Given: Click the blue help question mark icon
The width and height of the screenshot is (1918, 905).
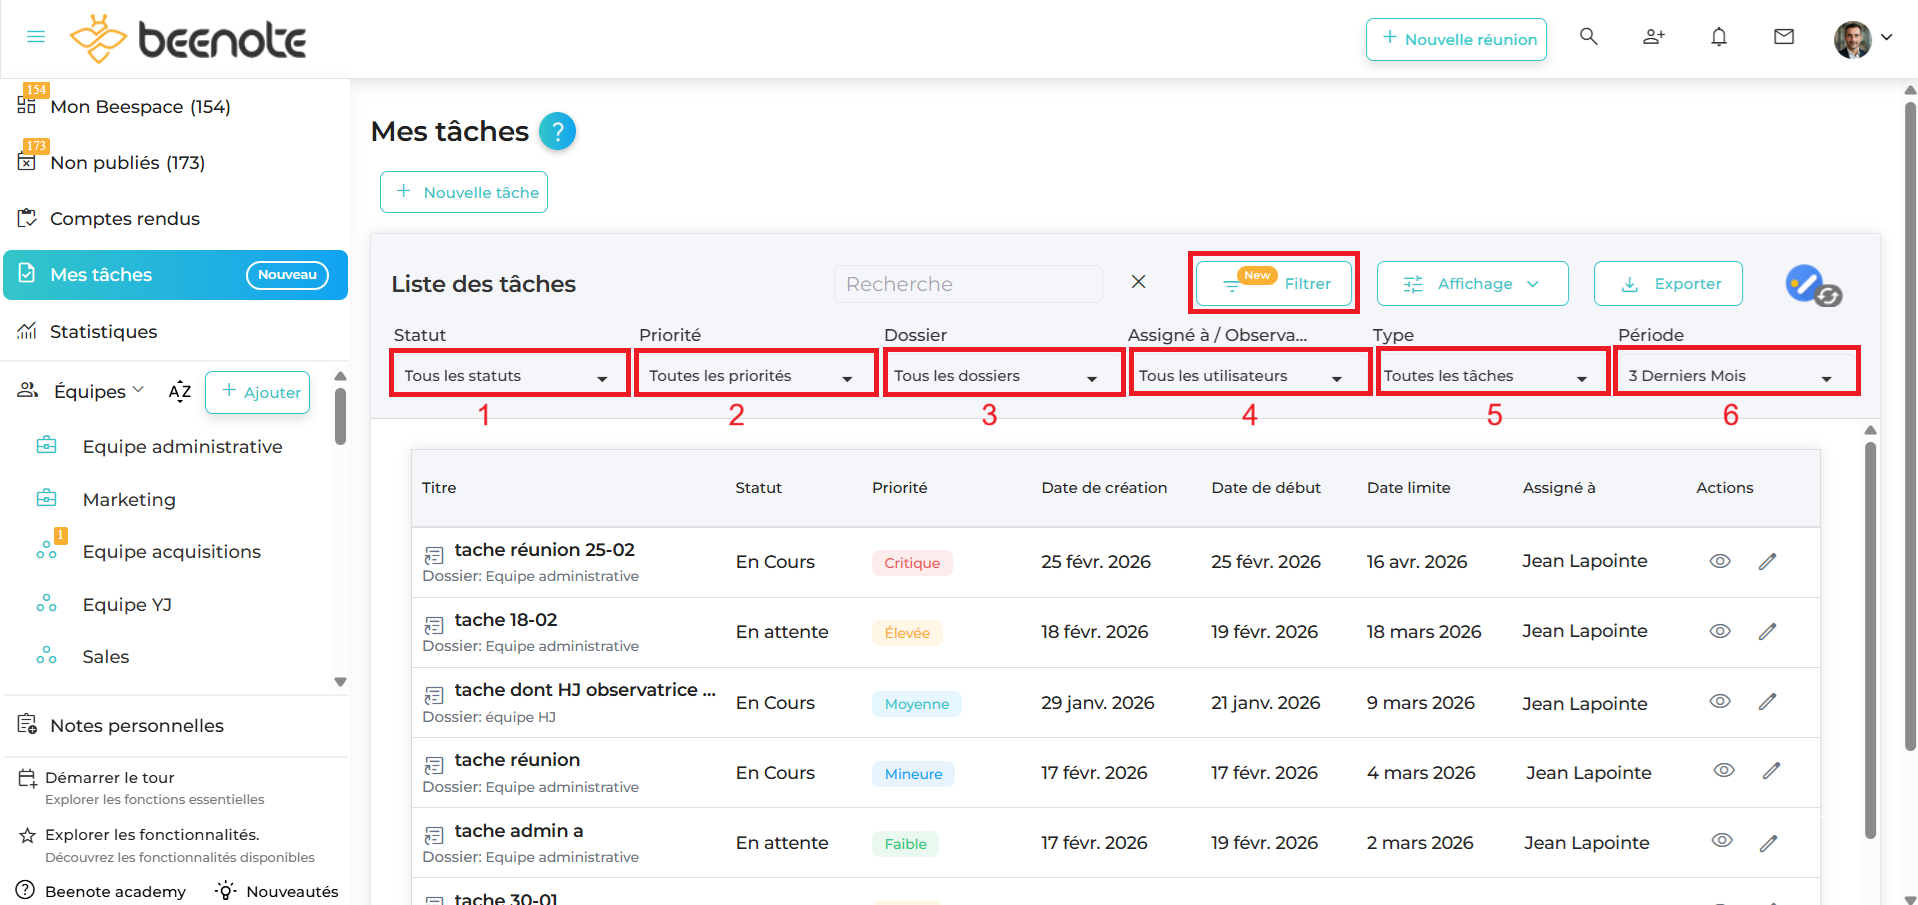Looking at the screenshot, I should pos(557,132).
